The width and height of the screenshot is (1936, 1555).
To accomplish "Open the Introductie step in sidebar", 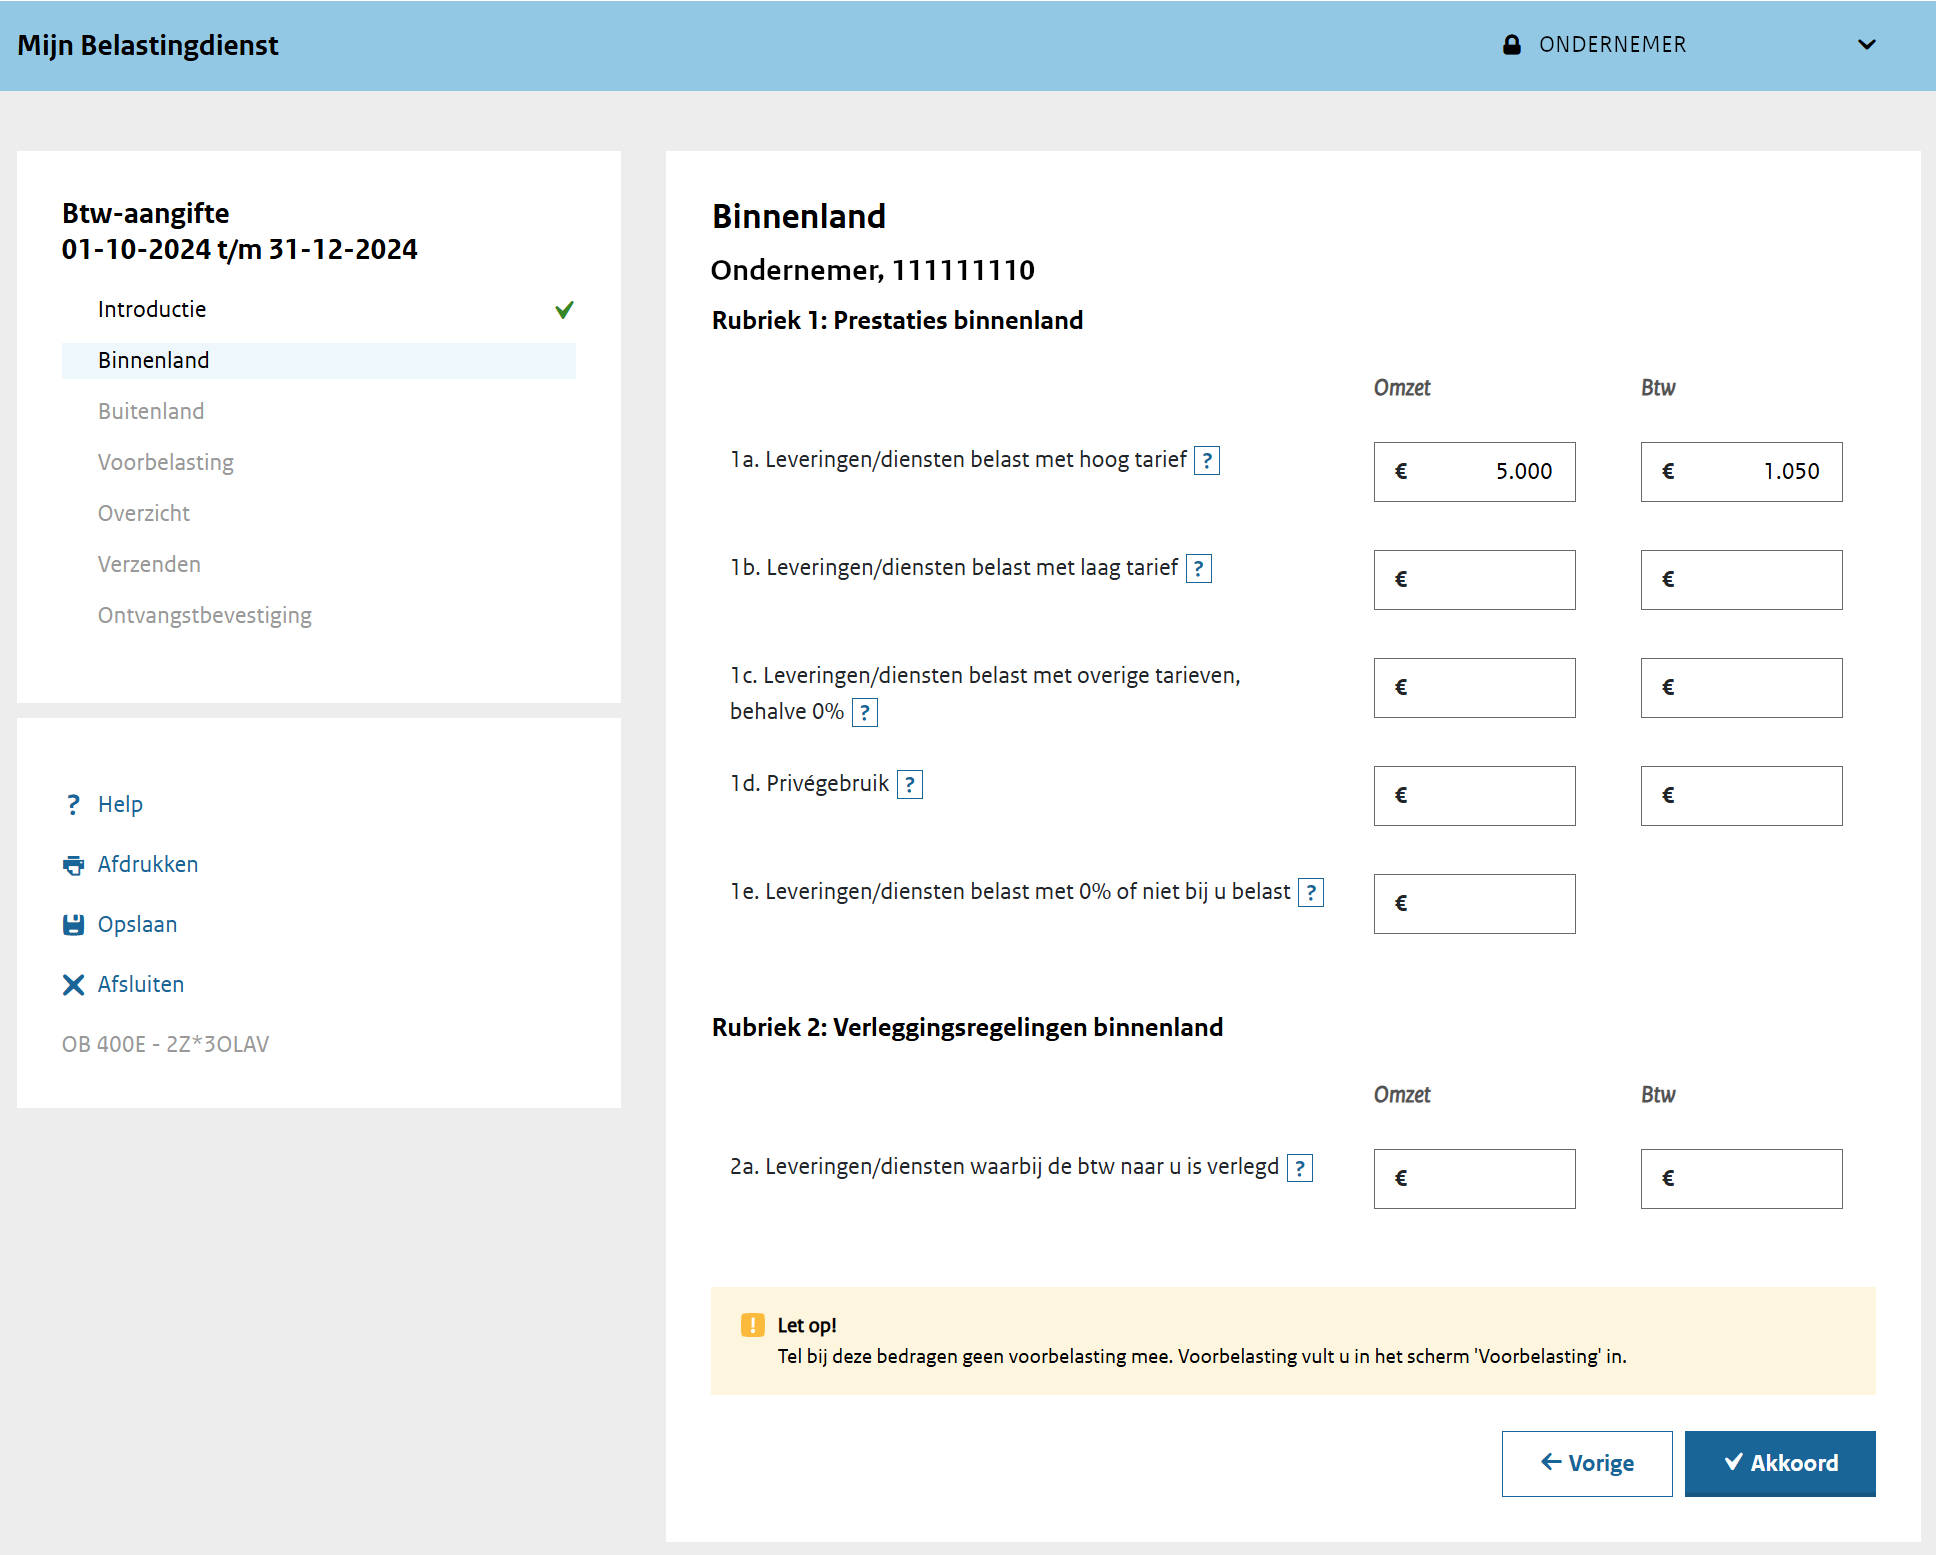I will click(x=152, y=310).
